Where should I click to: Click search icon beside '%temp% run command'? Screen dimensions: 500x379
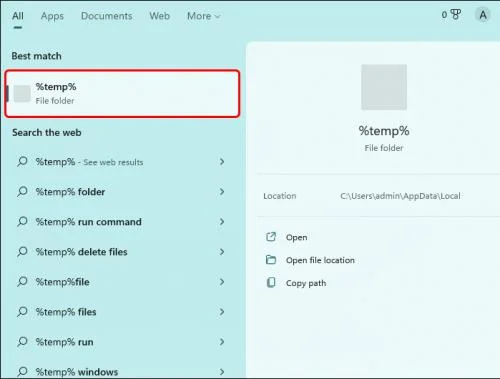pos(22,222)
